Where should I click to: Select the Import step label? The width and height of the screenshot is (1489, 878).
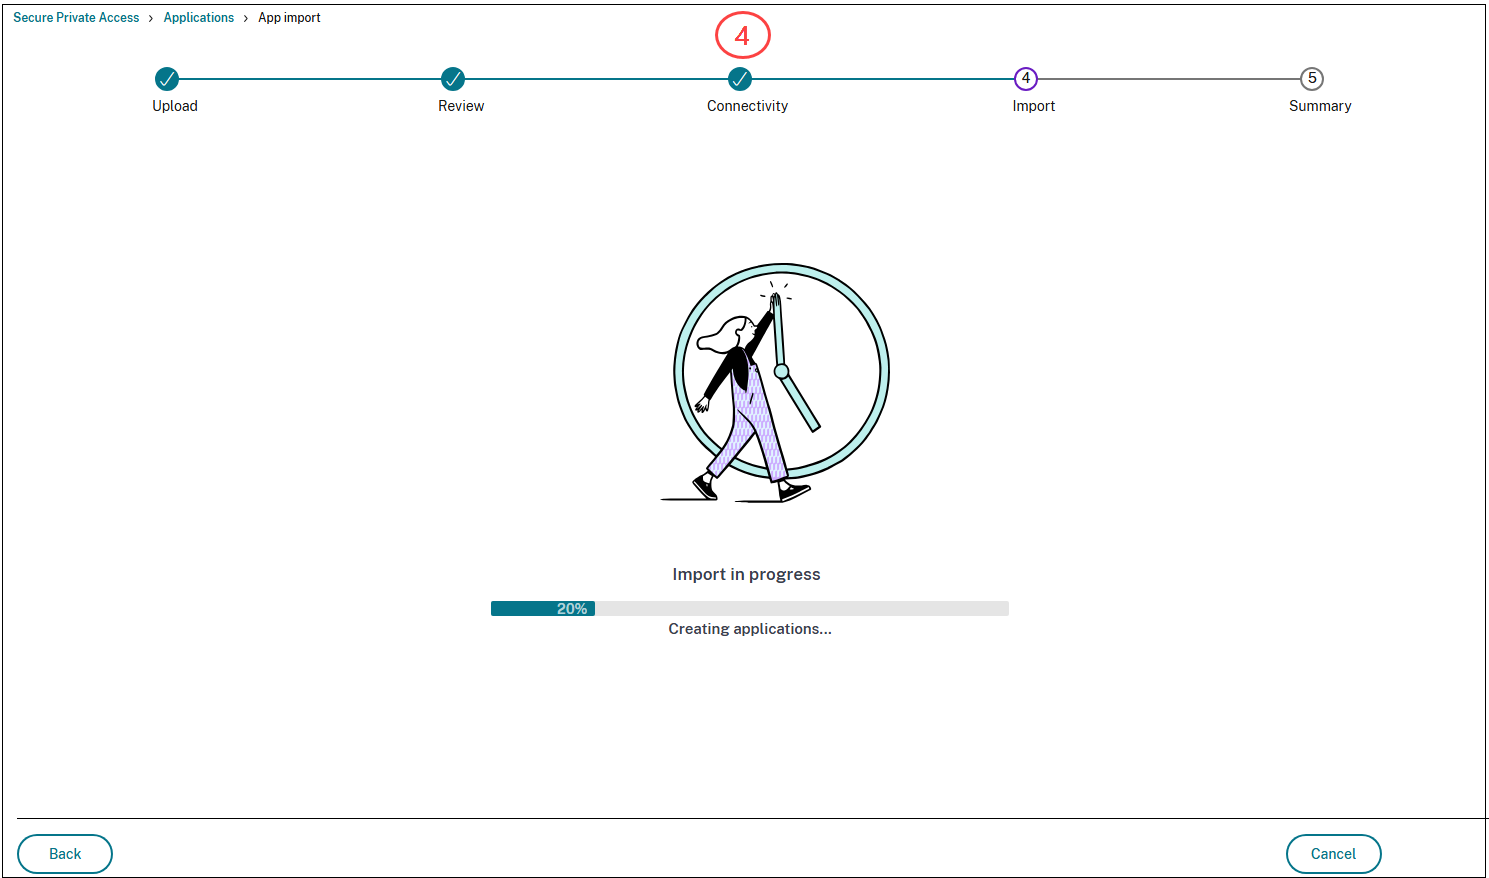tap(1033, 105)
